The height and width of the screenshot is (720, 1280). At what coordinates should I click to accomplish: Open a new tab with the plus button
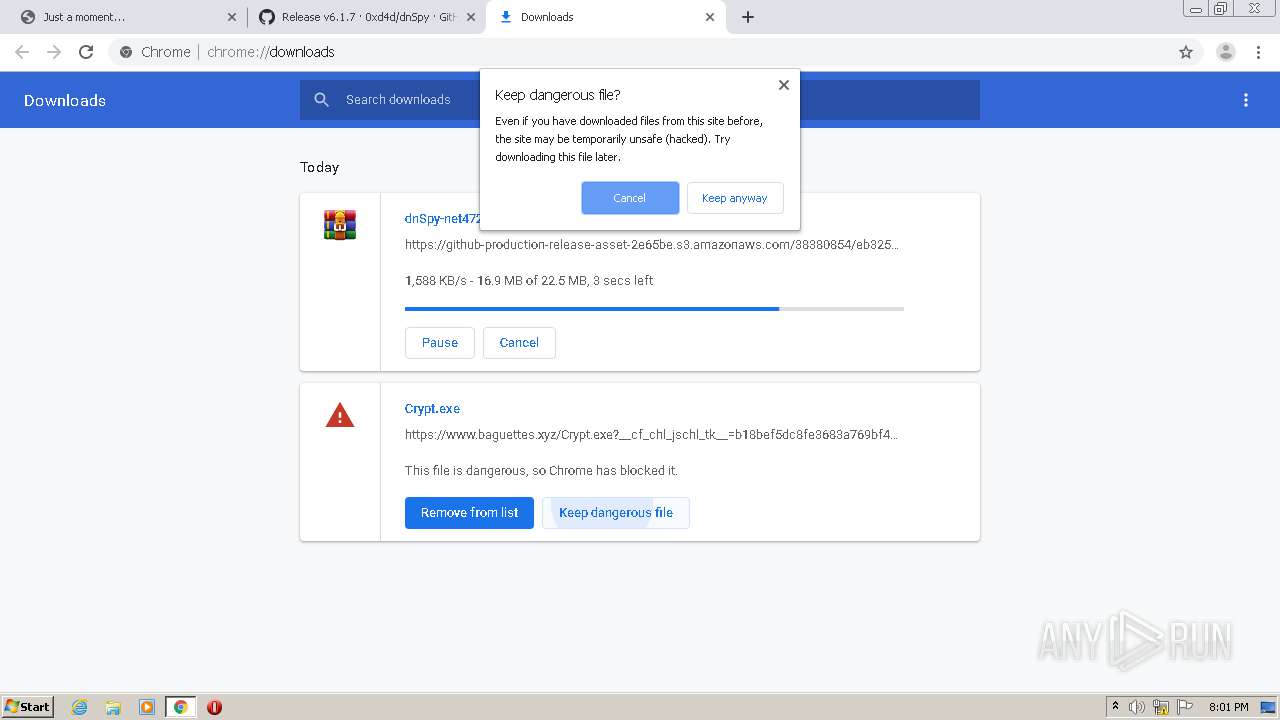tap(748, 17)
